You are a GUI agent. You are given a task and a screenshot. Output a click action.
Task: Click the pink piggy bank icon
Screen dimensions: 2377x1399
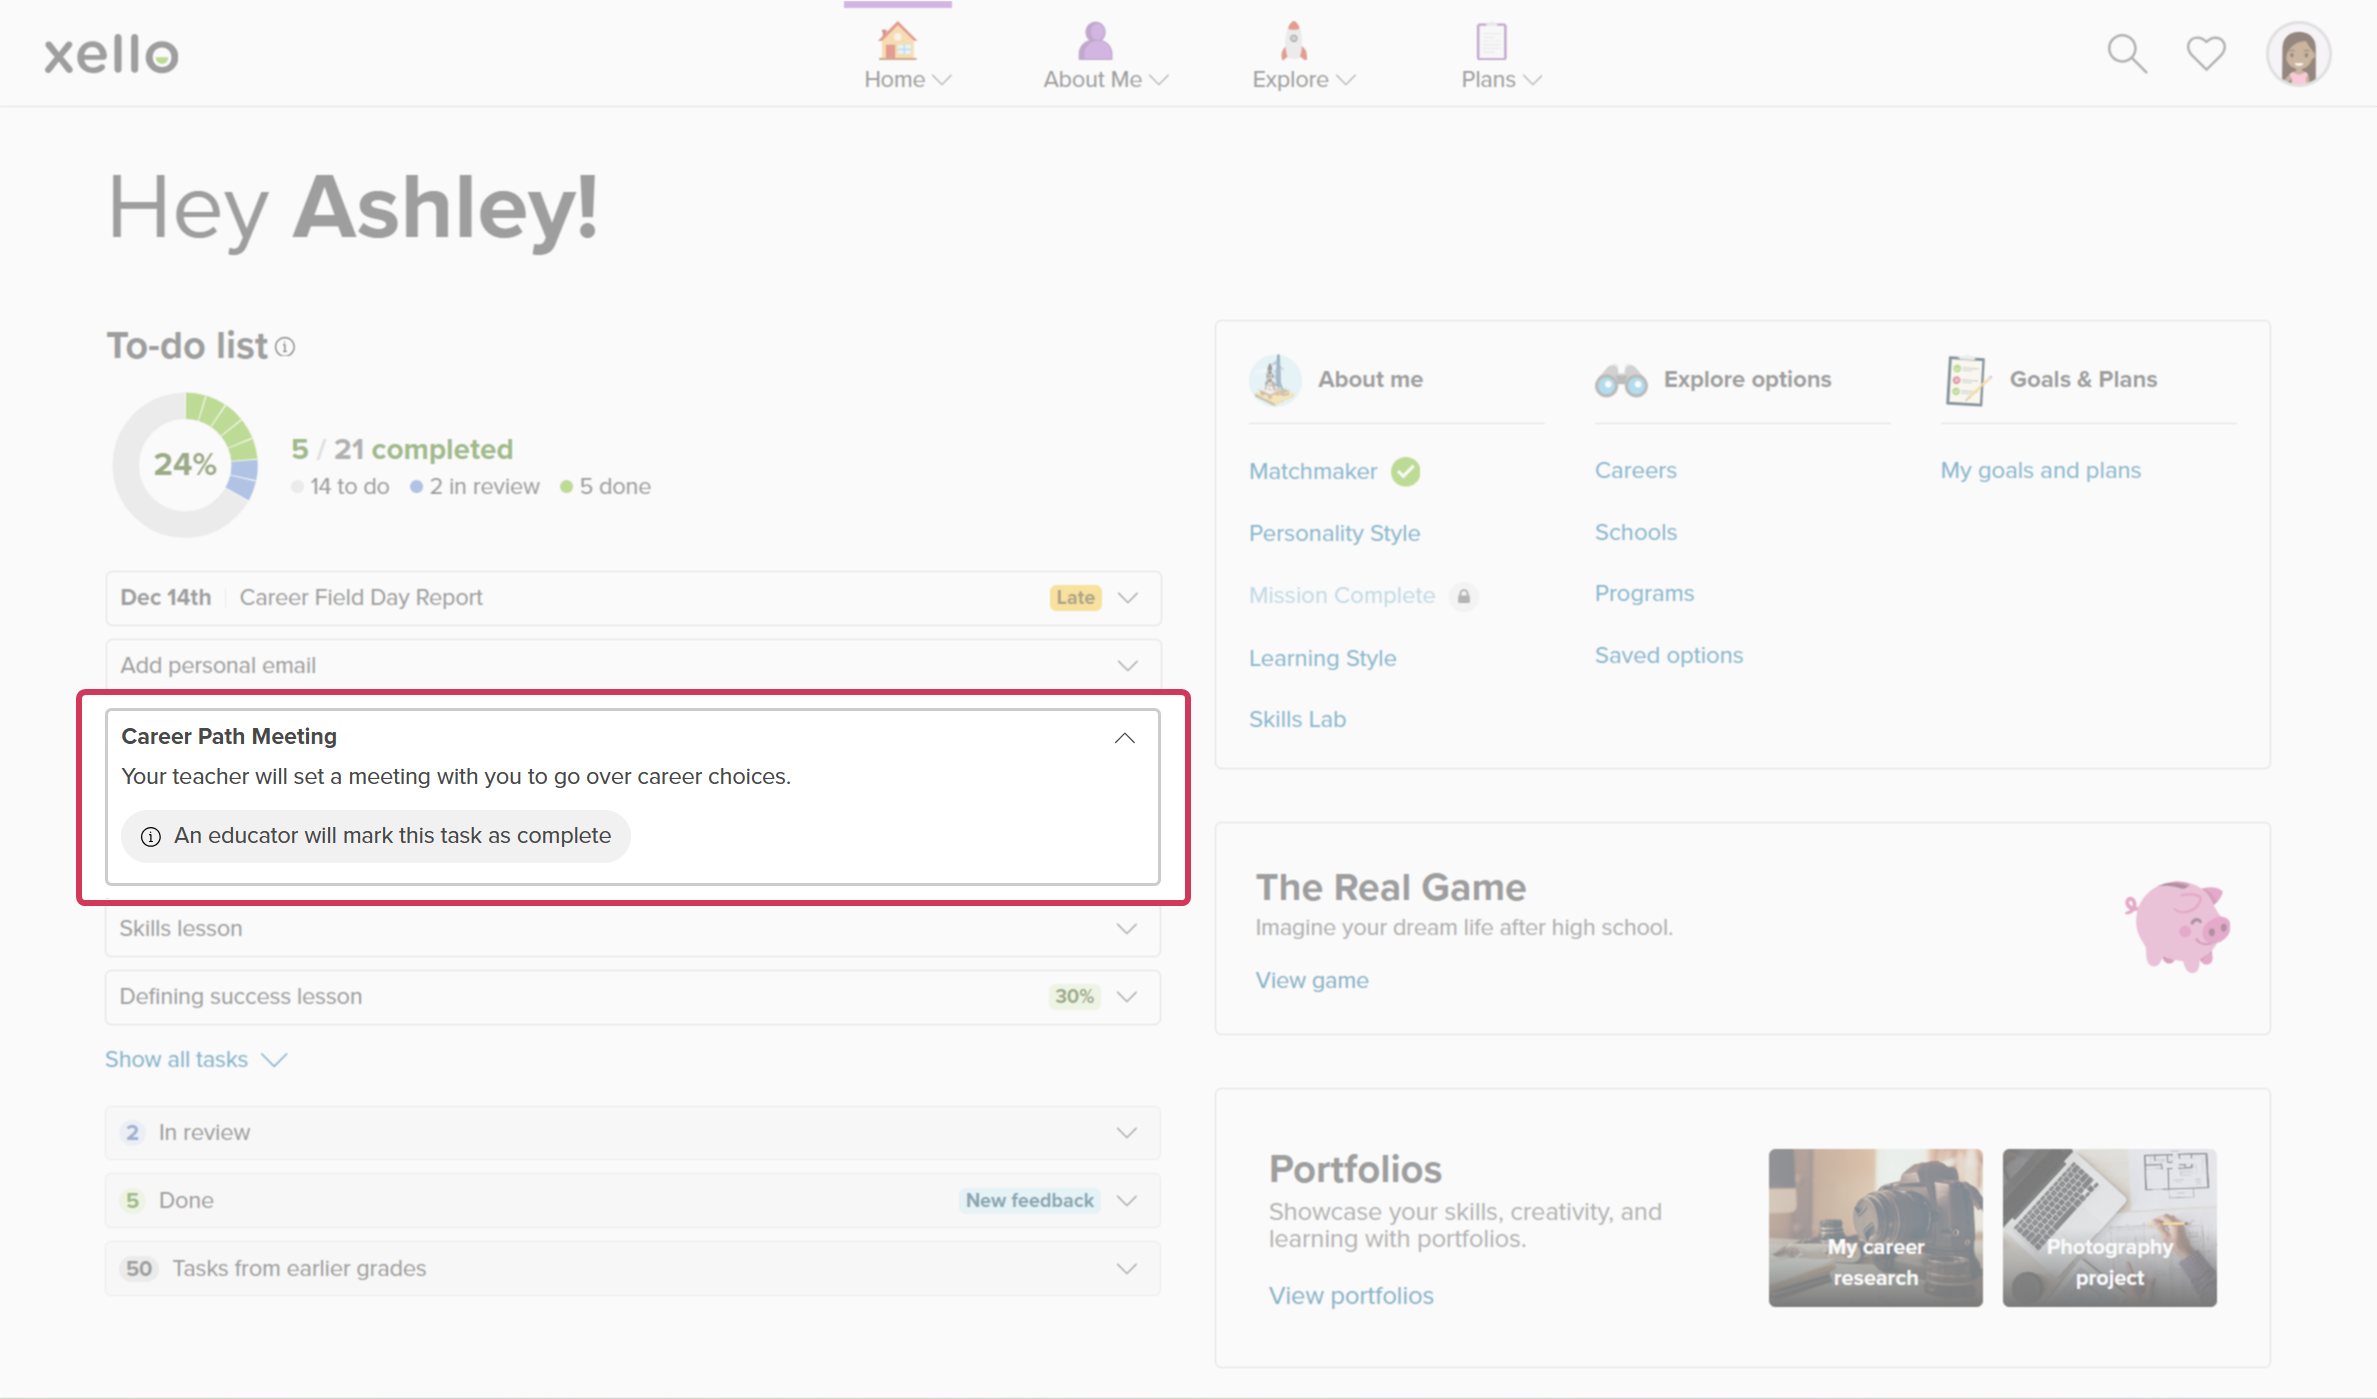click(x=2177, y=924)
